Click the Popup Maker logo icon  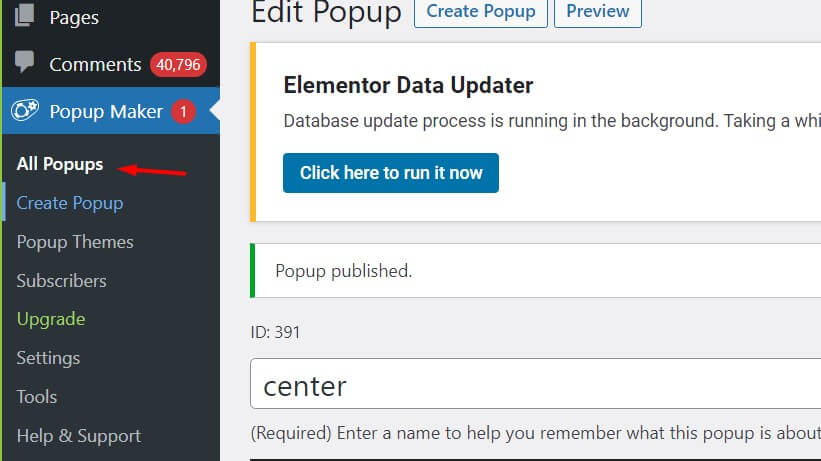[25, 111]
